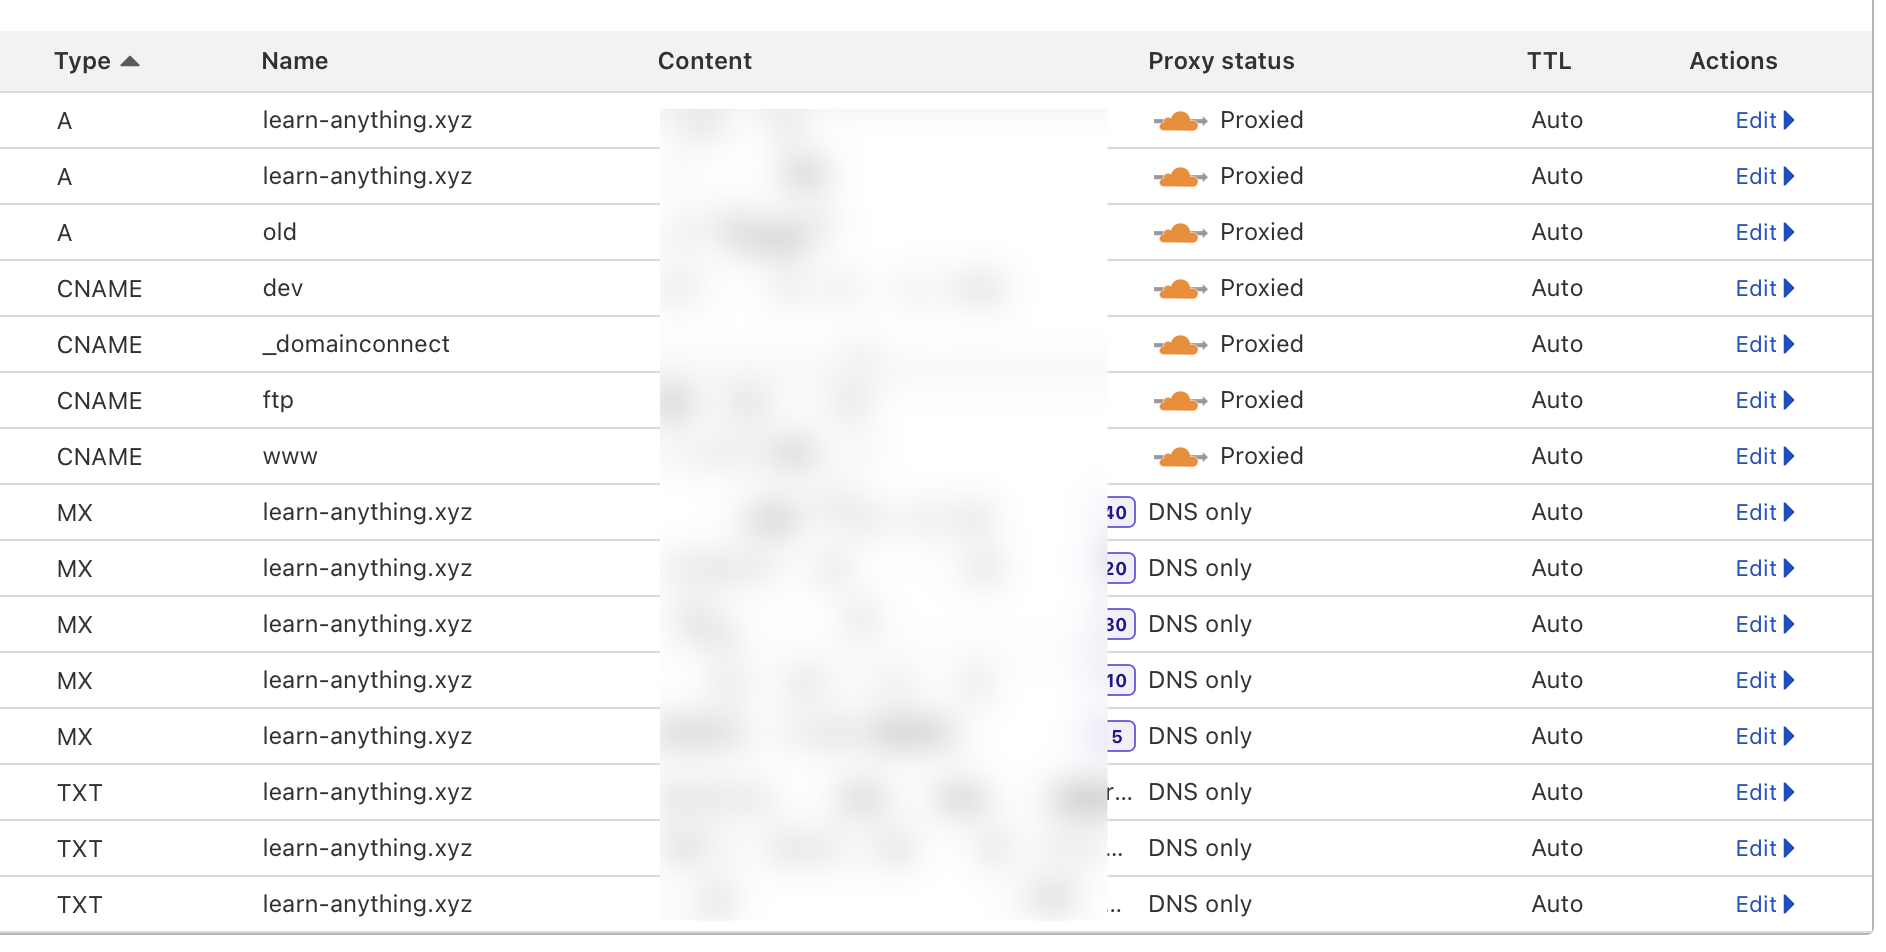
Task: Click the arrow icon beside Edit on the first MX row
Action: (1790, 512)
